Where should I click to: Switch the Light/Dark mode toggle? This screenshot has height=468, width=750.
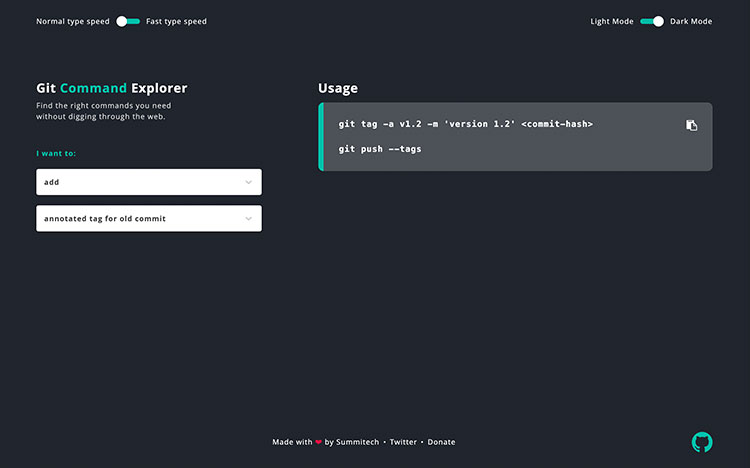click(652, 21)
